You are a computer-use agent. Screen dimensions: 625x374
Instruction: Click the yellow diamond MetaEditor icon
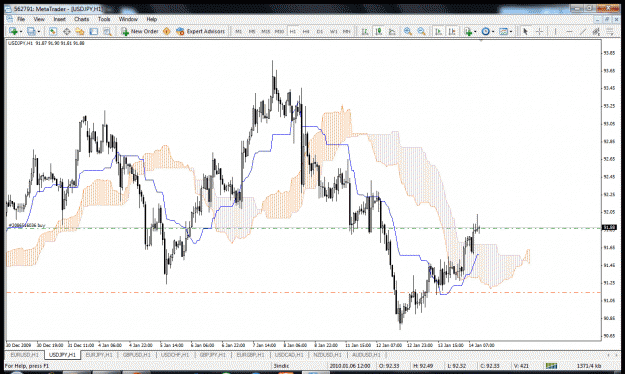(167, 31)
